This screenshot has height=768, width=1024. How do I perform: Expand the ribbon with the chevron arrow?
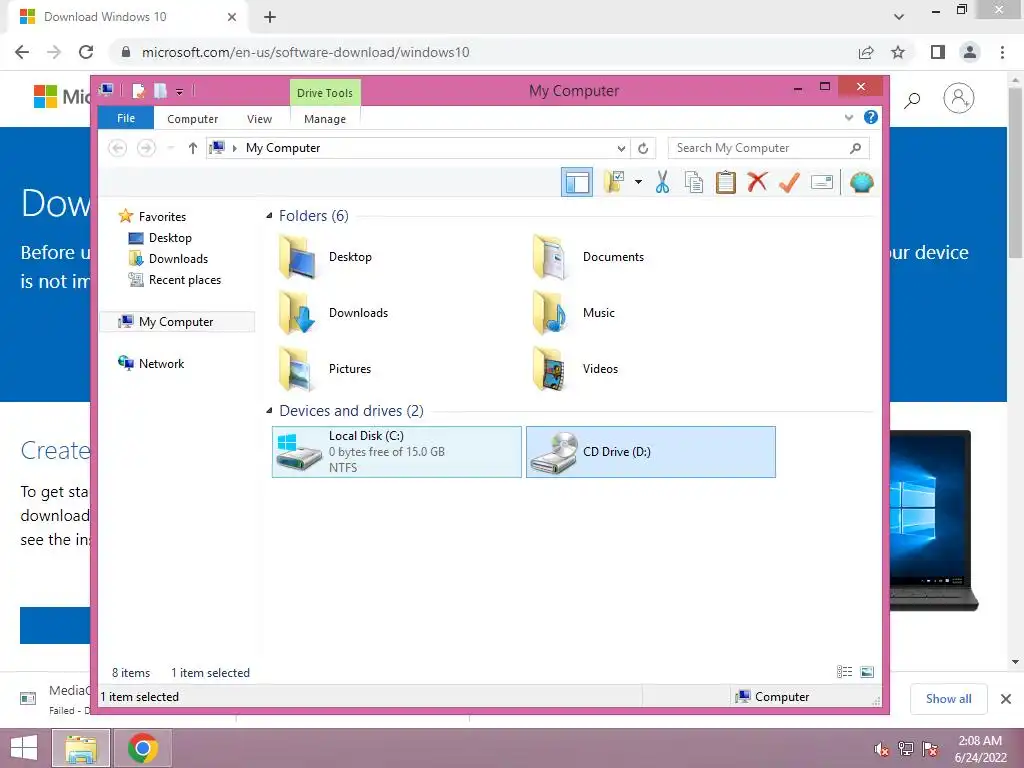point(848,118)
